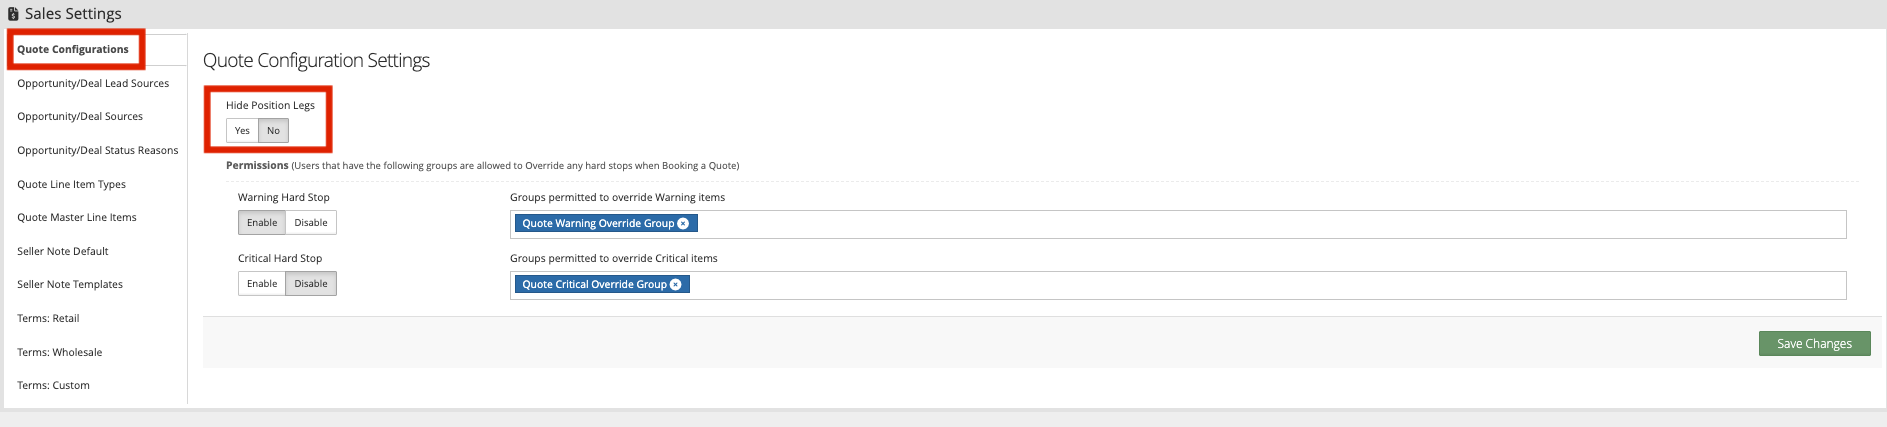Enable the Critical Hard Stop
1887x427 pixels.
262,284
